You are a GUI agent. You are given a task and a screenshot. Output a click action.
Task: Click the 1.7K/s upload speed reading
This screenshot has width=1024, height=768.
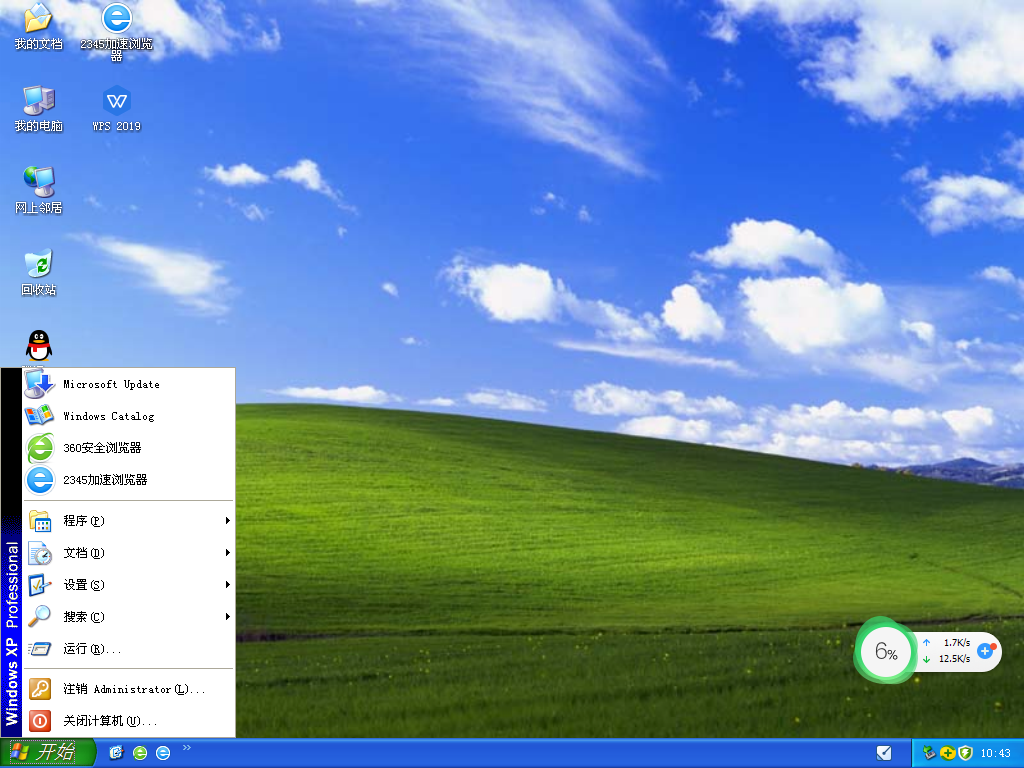pyautogui.click(x=957, y=643)
